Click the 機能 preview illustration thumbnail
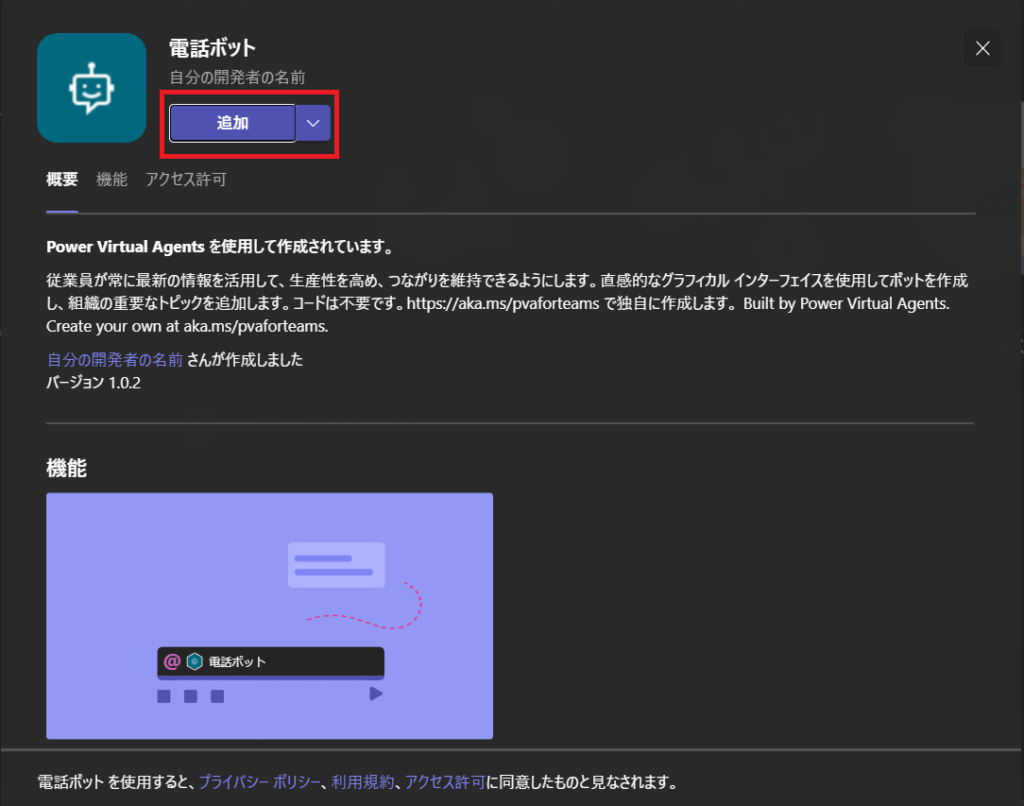 270,616
